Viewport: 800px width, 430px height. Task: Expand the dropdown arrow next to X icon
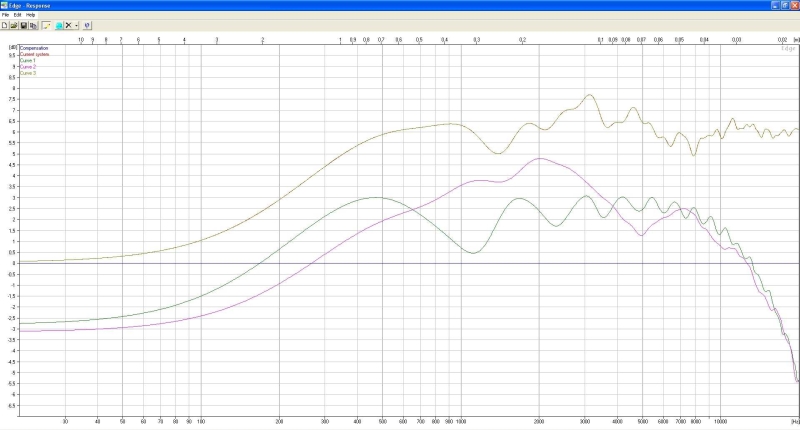point(77,25)
